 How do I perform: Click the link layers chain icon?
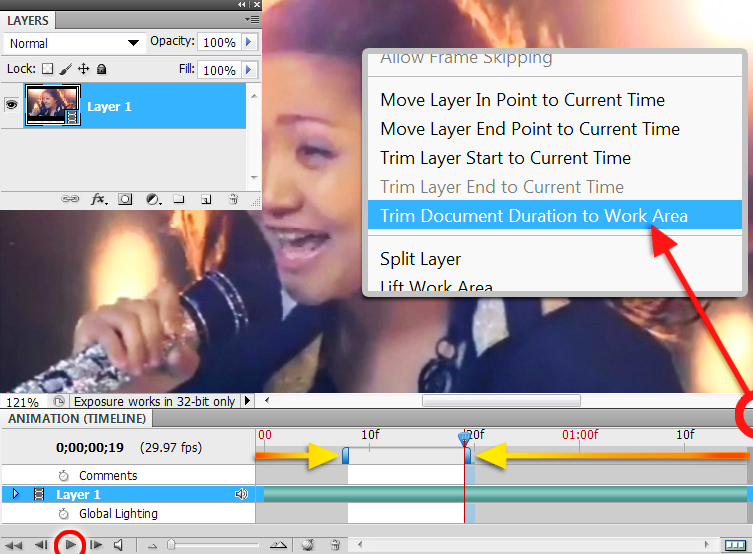pos(70,199)
